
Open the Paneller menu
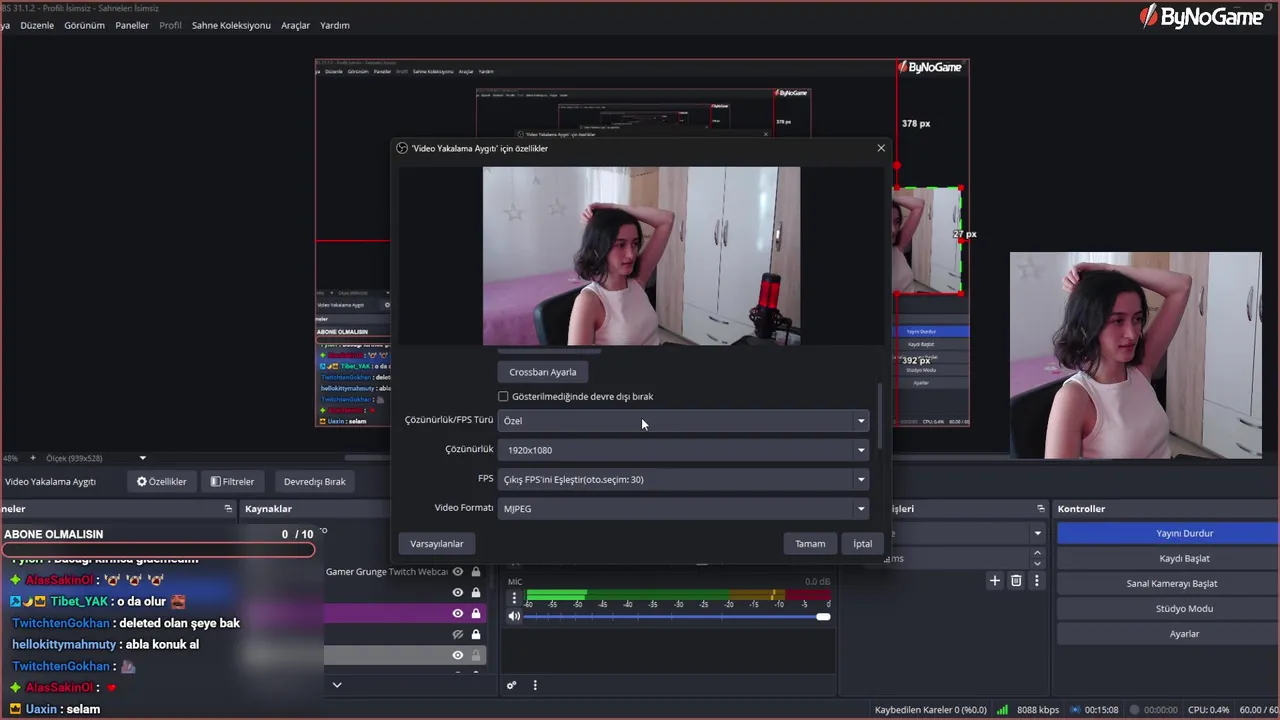pos(132,25)
